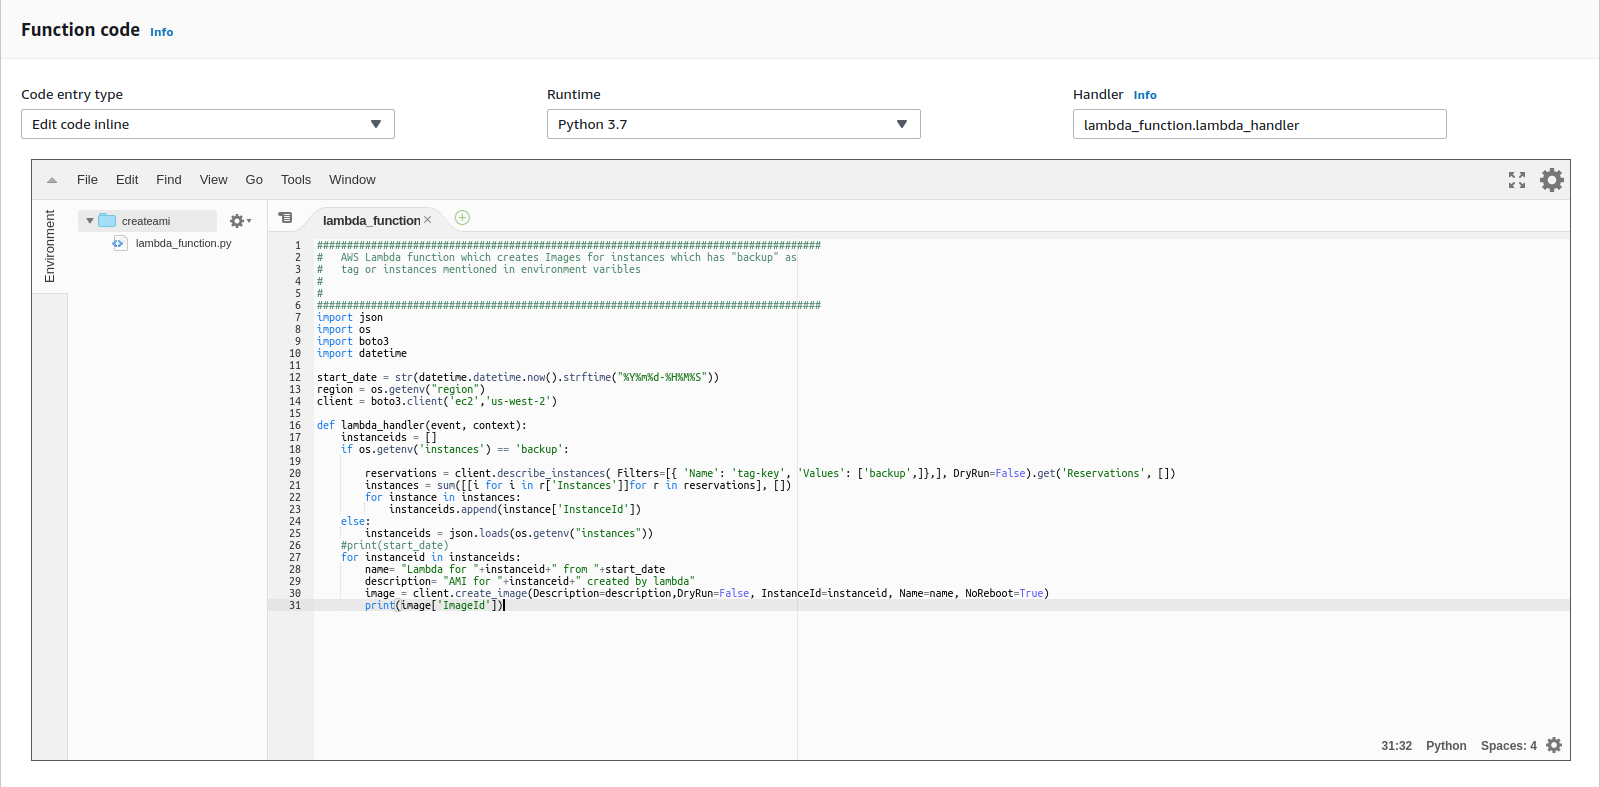Click the status bar settings gear icon

[x=1554, y=745]
